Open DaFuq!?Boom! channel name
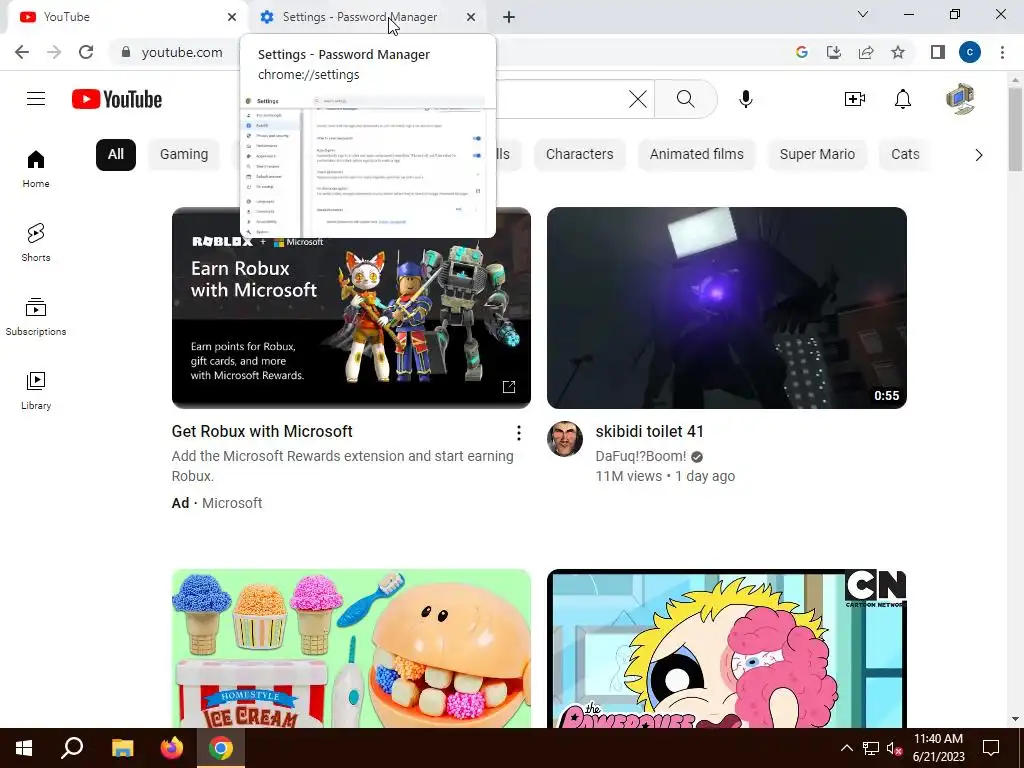The image size is (1024, 768). [x=641, y=456]
